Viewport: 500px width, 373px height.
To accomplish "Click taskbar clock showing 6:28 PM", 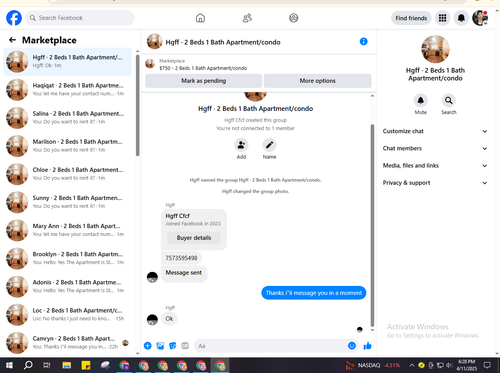I will 466,365.
